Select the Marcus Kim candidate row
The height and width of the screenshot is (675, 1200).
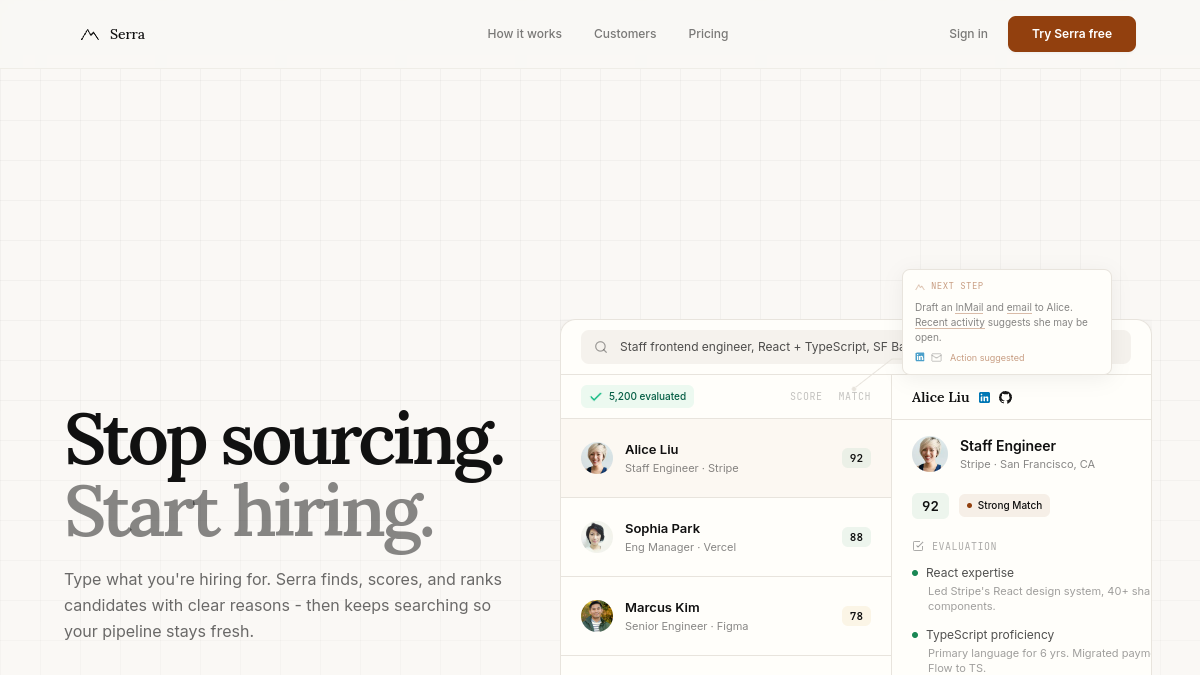click(726, 616)
